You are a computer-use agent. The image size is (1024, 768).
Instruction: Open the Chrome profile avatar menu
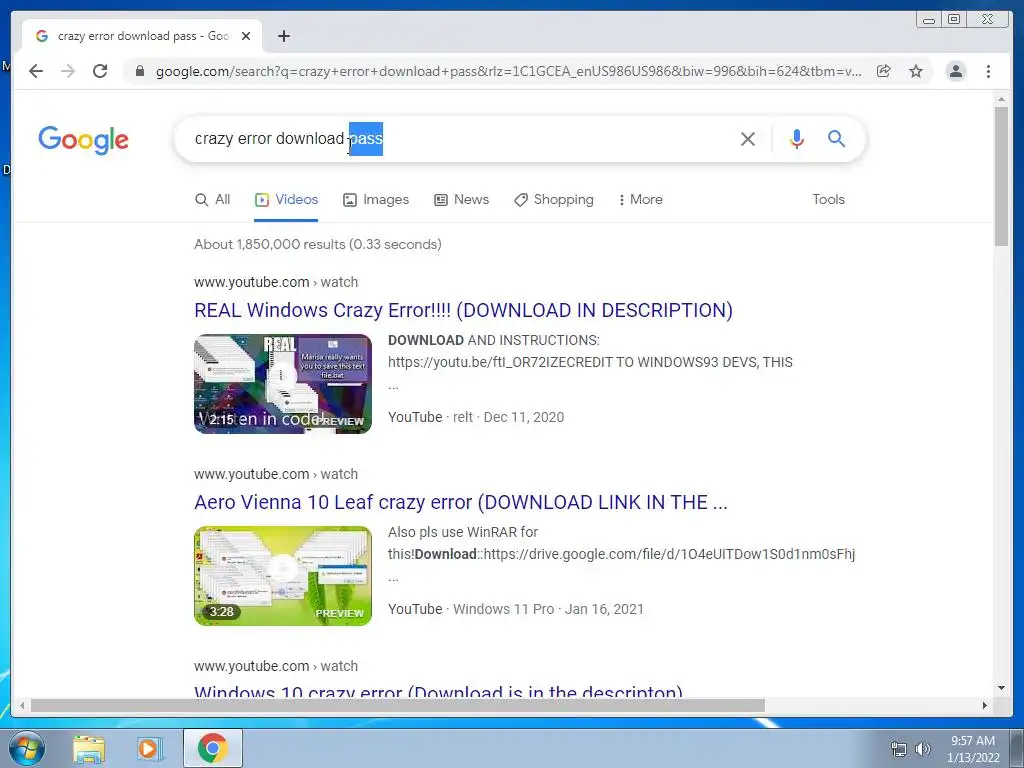[955, 71]
